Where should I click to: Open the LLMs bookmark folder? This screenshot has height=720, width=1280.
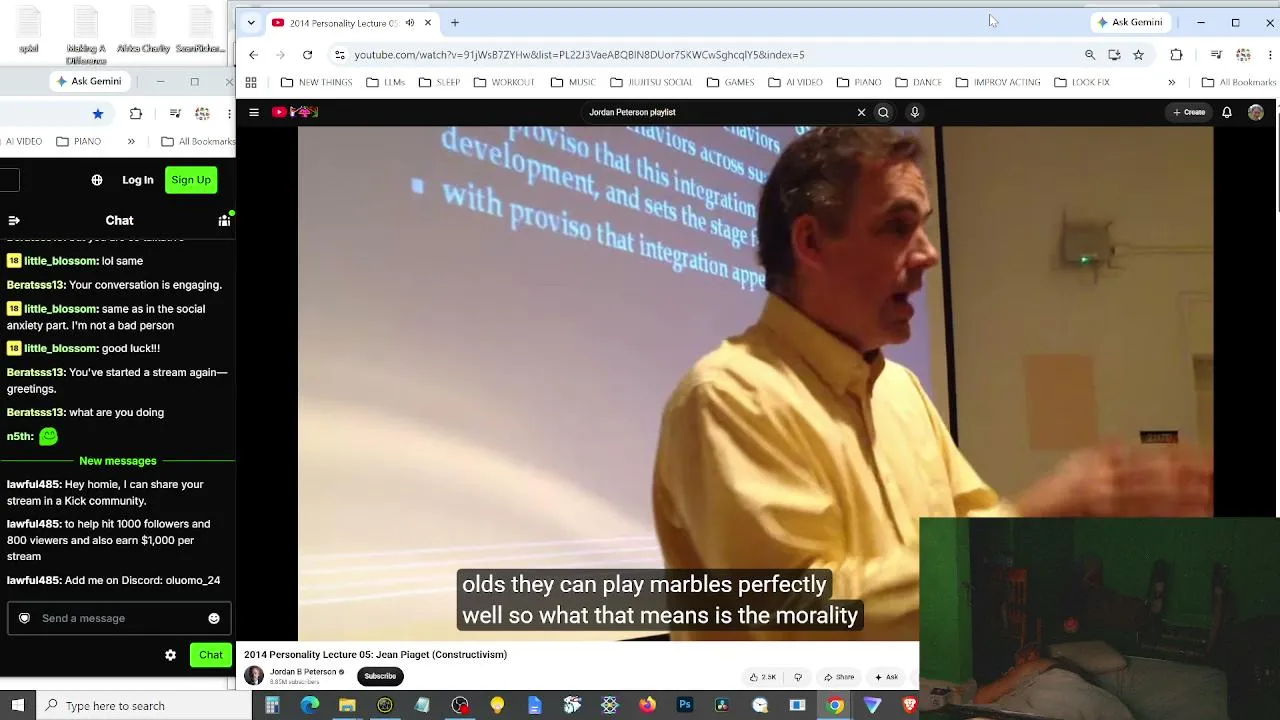point(385,82)
